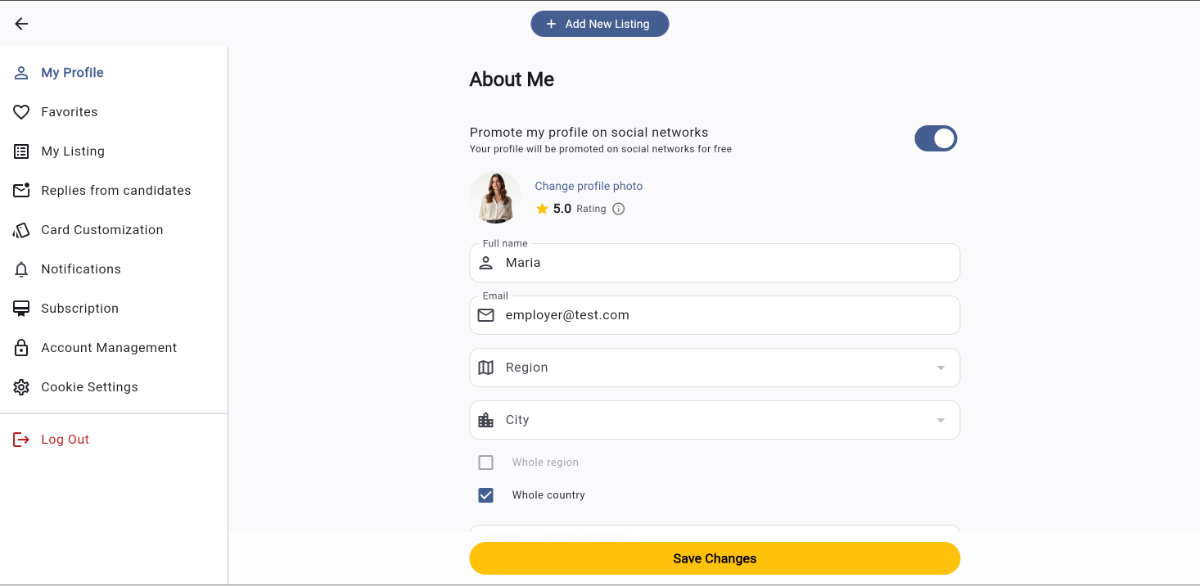
Task: Click the map icon in Region field
Action: point(486,368)
